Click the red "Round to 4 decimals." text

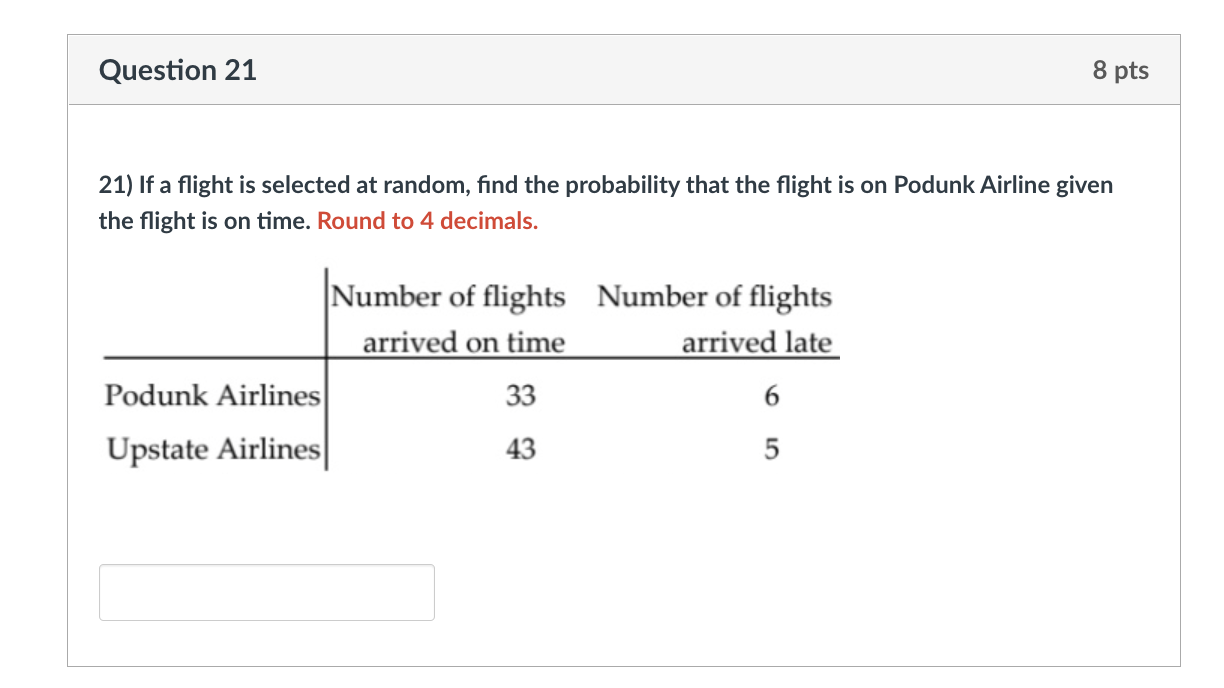[x=427, y=221]
